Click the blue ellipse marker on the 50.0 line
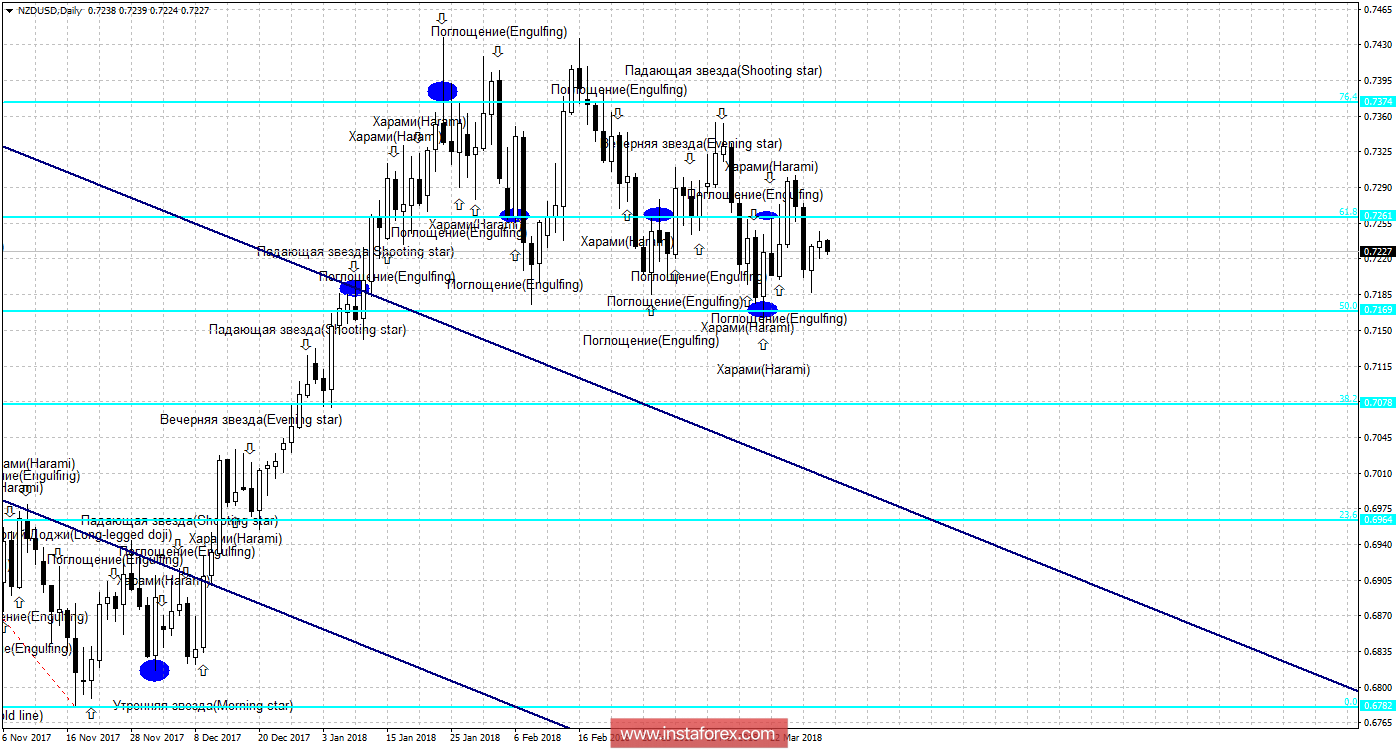 (x=762, y=309)
